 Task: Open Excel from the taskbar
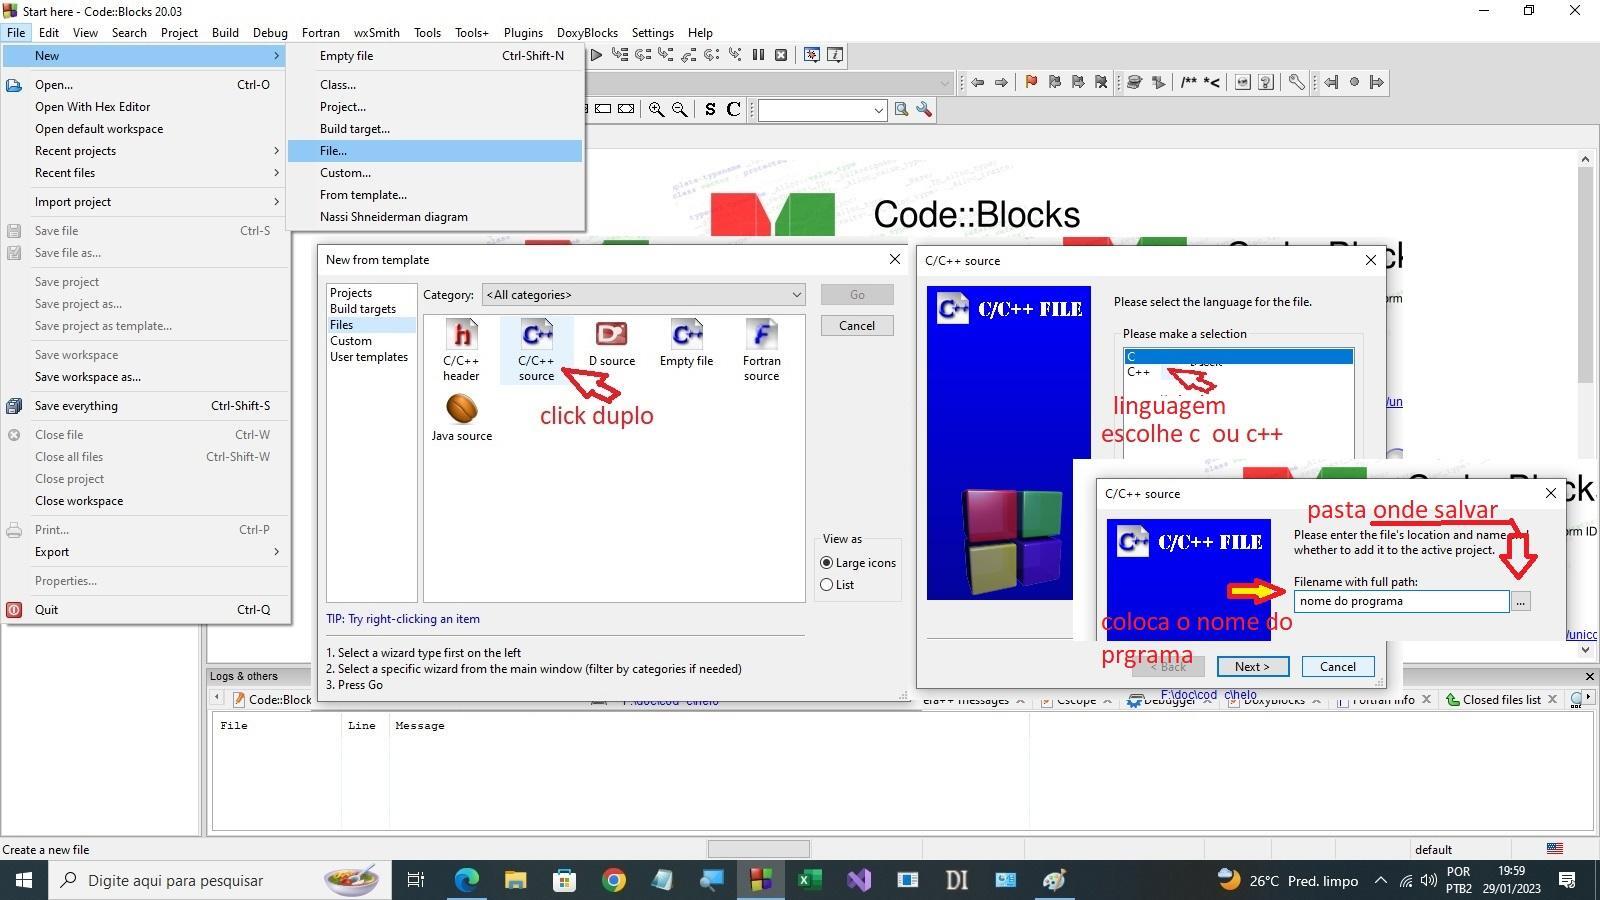(809, 880)
